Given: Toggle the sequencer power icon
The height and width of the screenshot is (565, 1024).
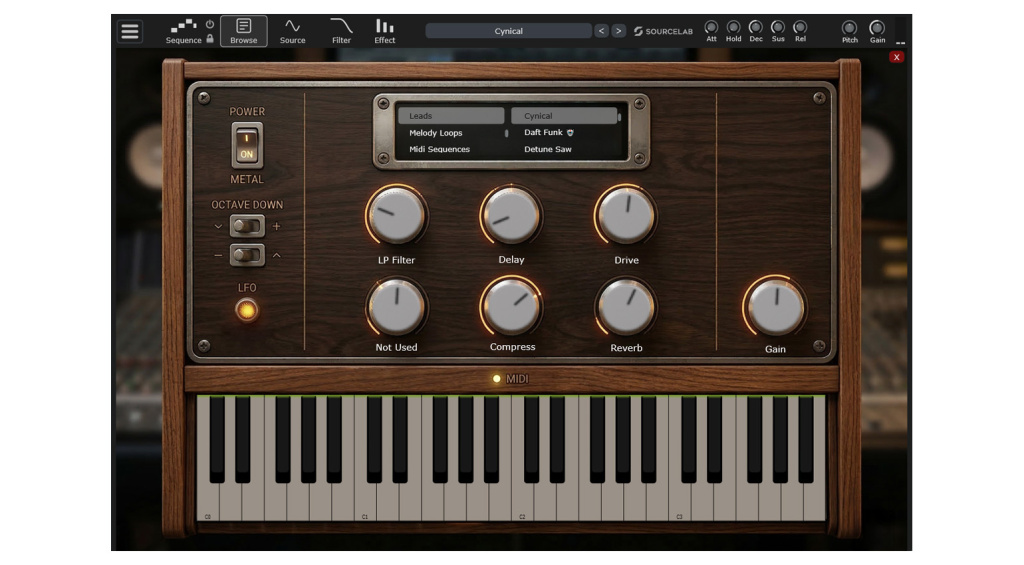Looking at the screenshot, I should pyautogui.click(x=210, y=24).
